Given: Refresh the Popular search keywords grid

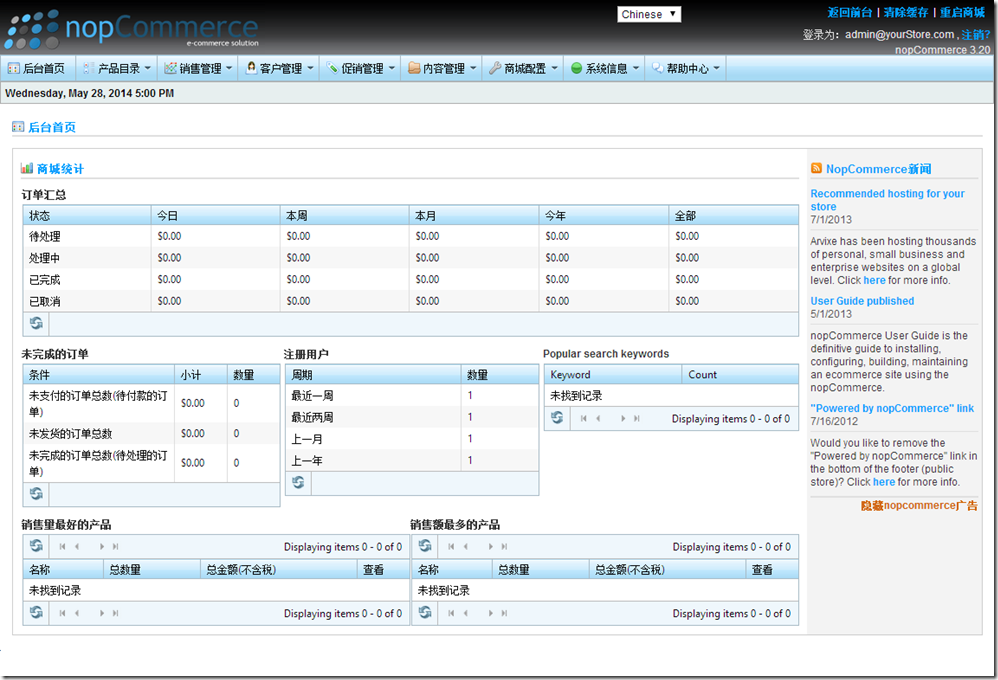Looking at the screenshot, I should pyautogui.click(x=557, y=418).
